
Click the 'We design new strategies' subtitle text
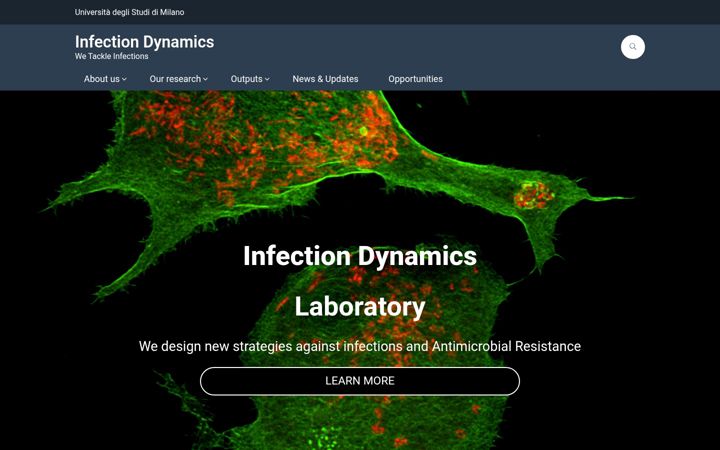pos(360,346)
